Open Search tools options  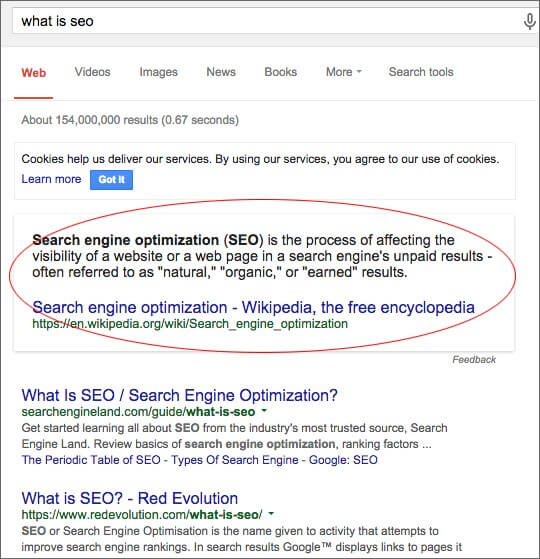[421, 72]
